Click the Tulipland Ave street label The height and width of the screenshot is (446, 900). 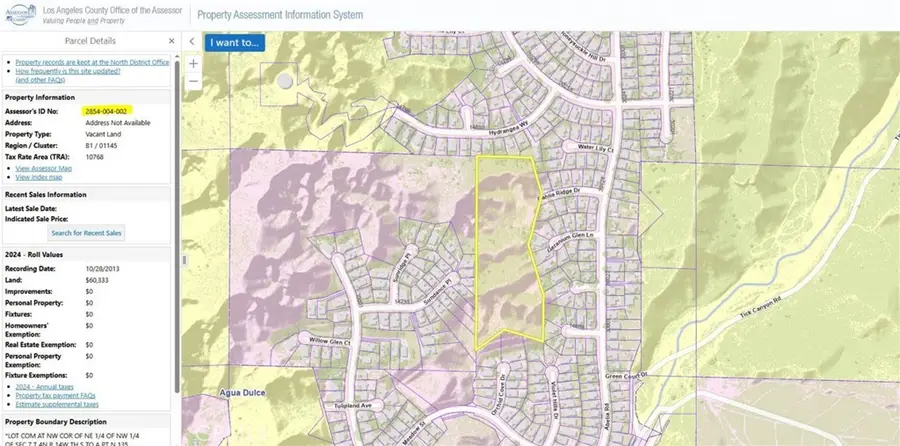(x=354, y=406)
